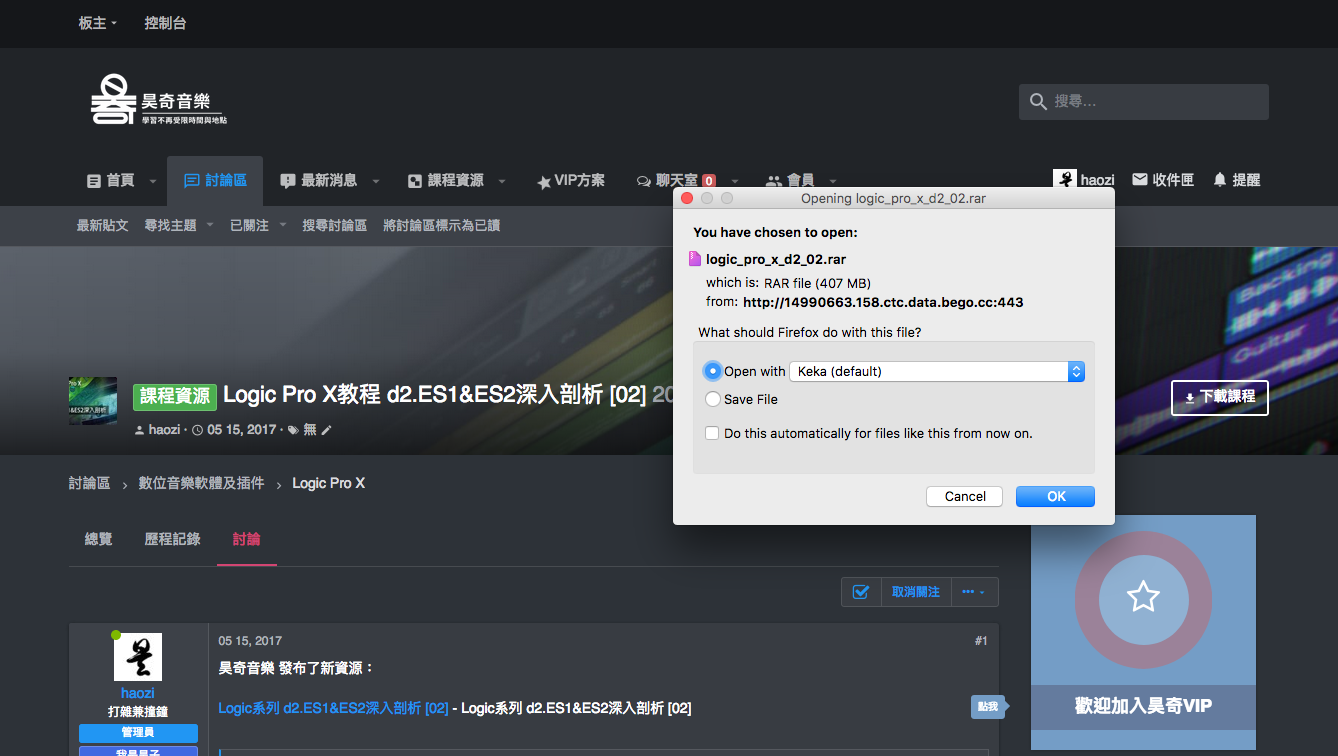Click the haozi author name in byline

click(164, 430)
